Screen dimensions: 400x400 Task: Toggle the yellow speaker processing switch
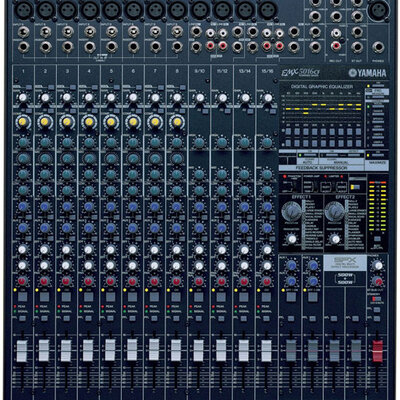pos(355,187)
